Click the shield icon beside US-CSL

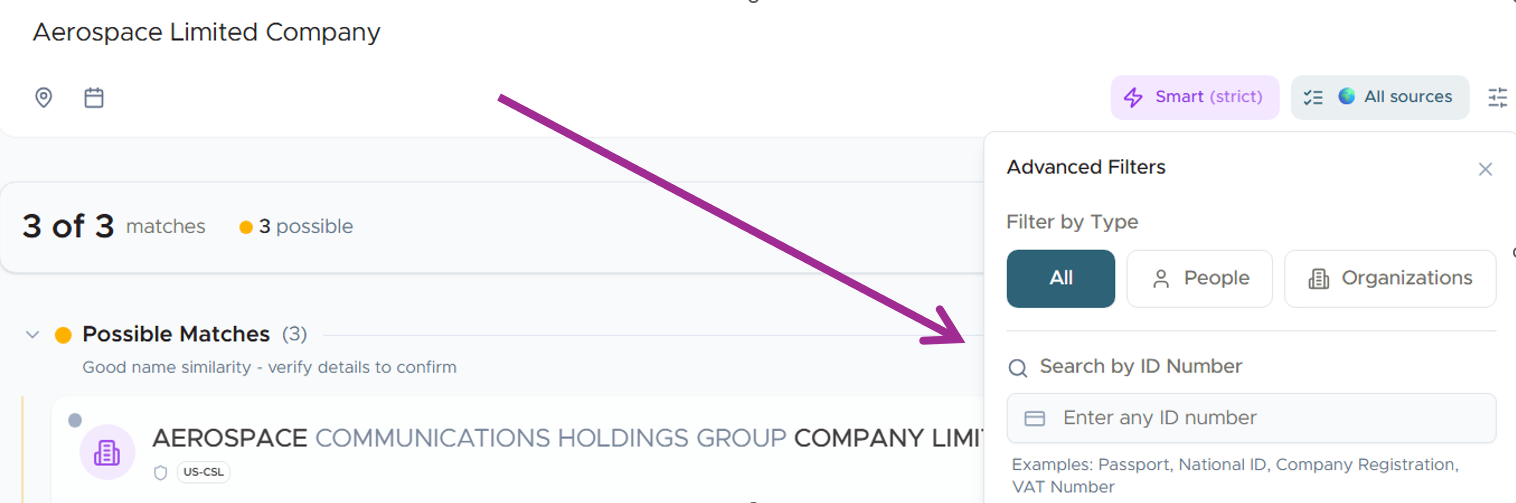(x=160, y=472)
